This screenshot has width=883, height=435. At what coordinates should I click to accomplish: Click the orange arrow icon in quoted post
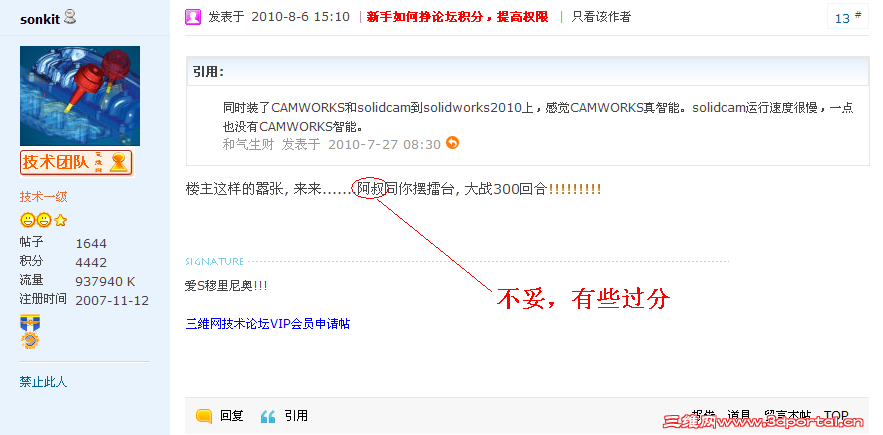coord(452,143)
